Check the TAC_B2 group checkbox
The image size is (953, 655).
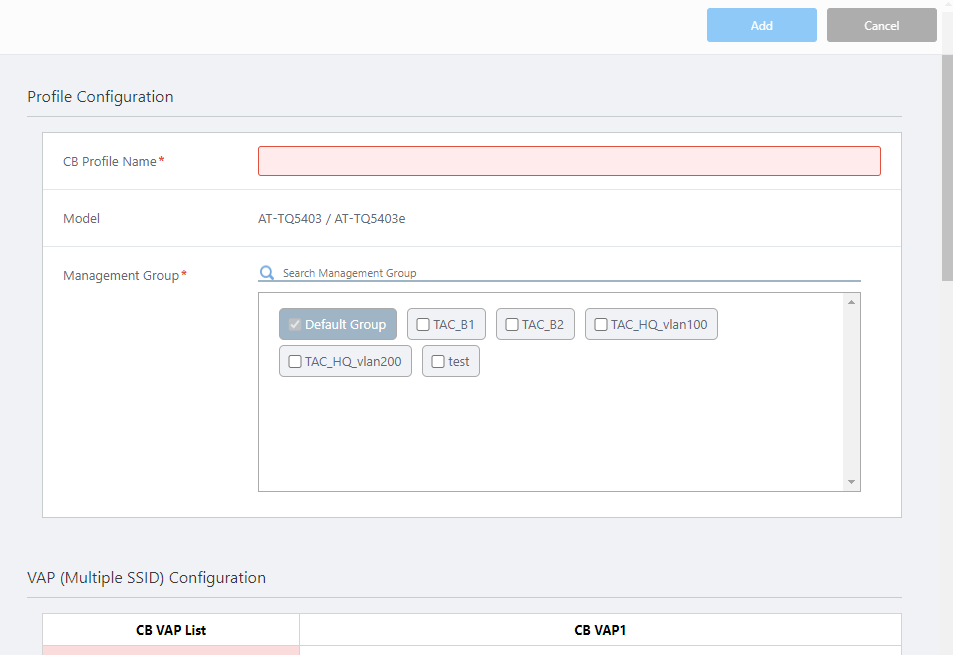tap(512, 324)
